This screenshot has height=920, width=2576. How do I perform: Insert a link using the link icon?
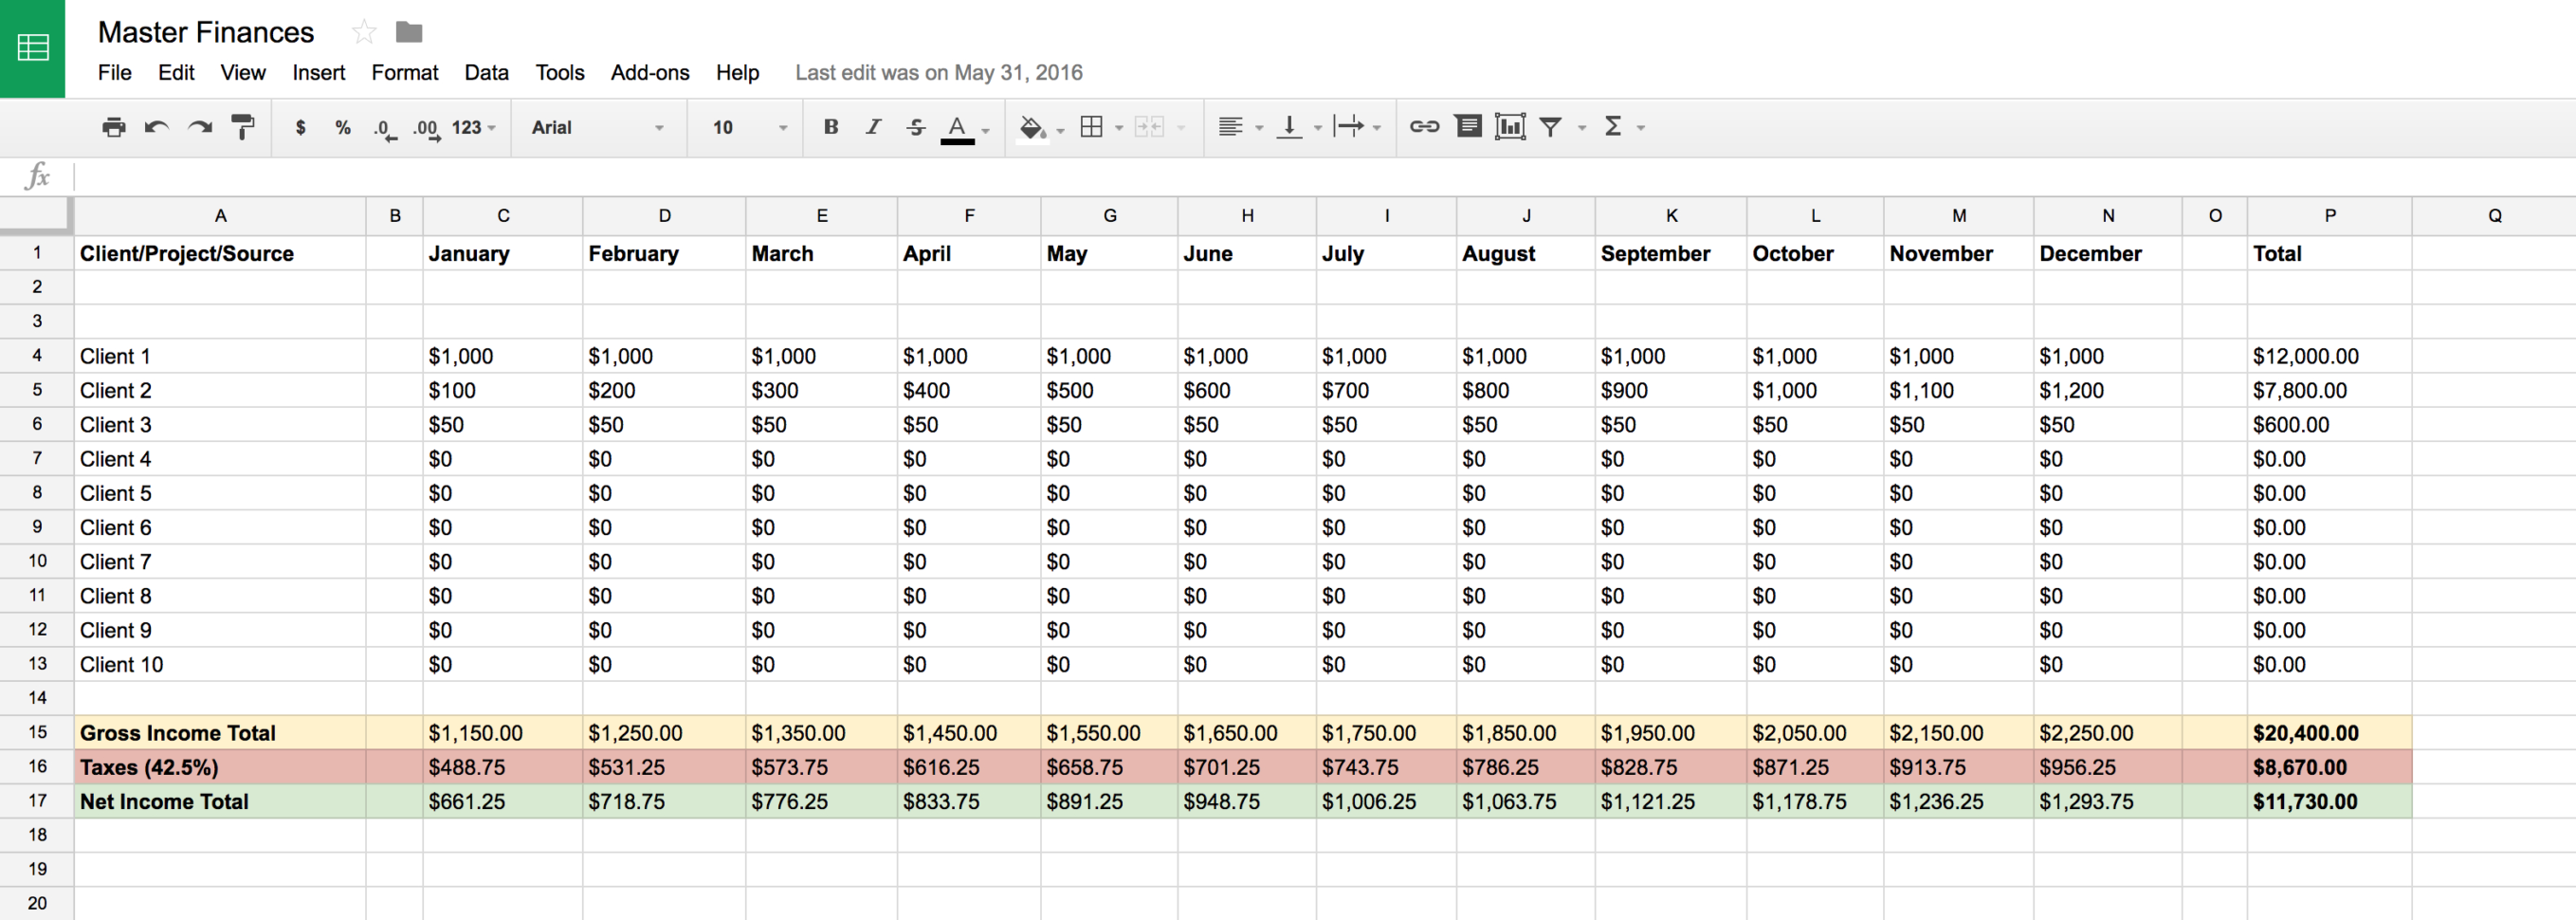1423,127
